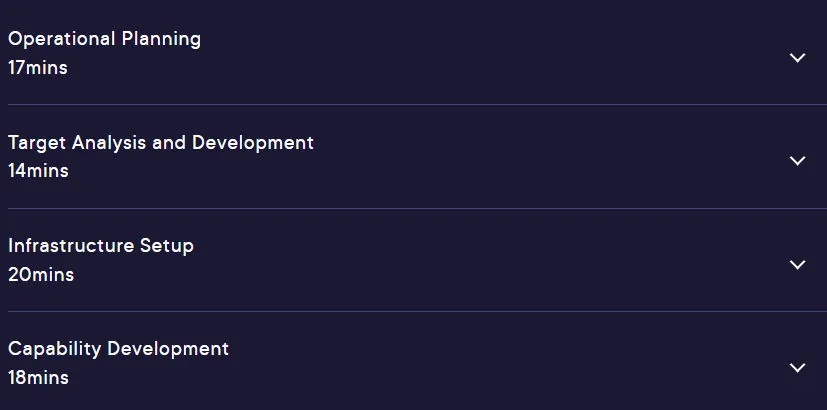The image size is (827, 410).
Task: Click the down arrow beside 14mins row
Action: 797,160
